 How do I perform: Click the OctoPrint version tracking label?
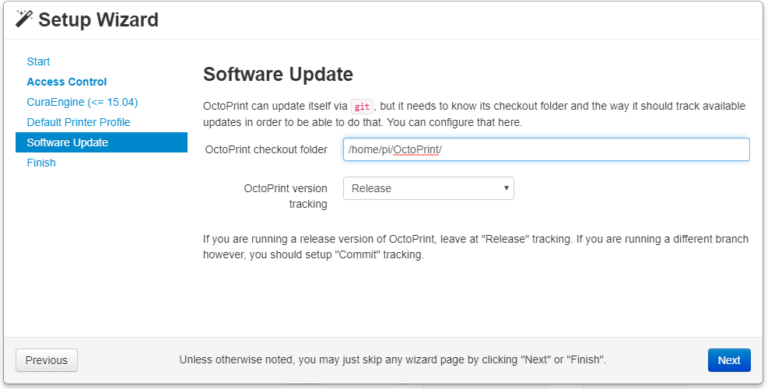point(286,196)
